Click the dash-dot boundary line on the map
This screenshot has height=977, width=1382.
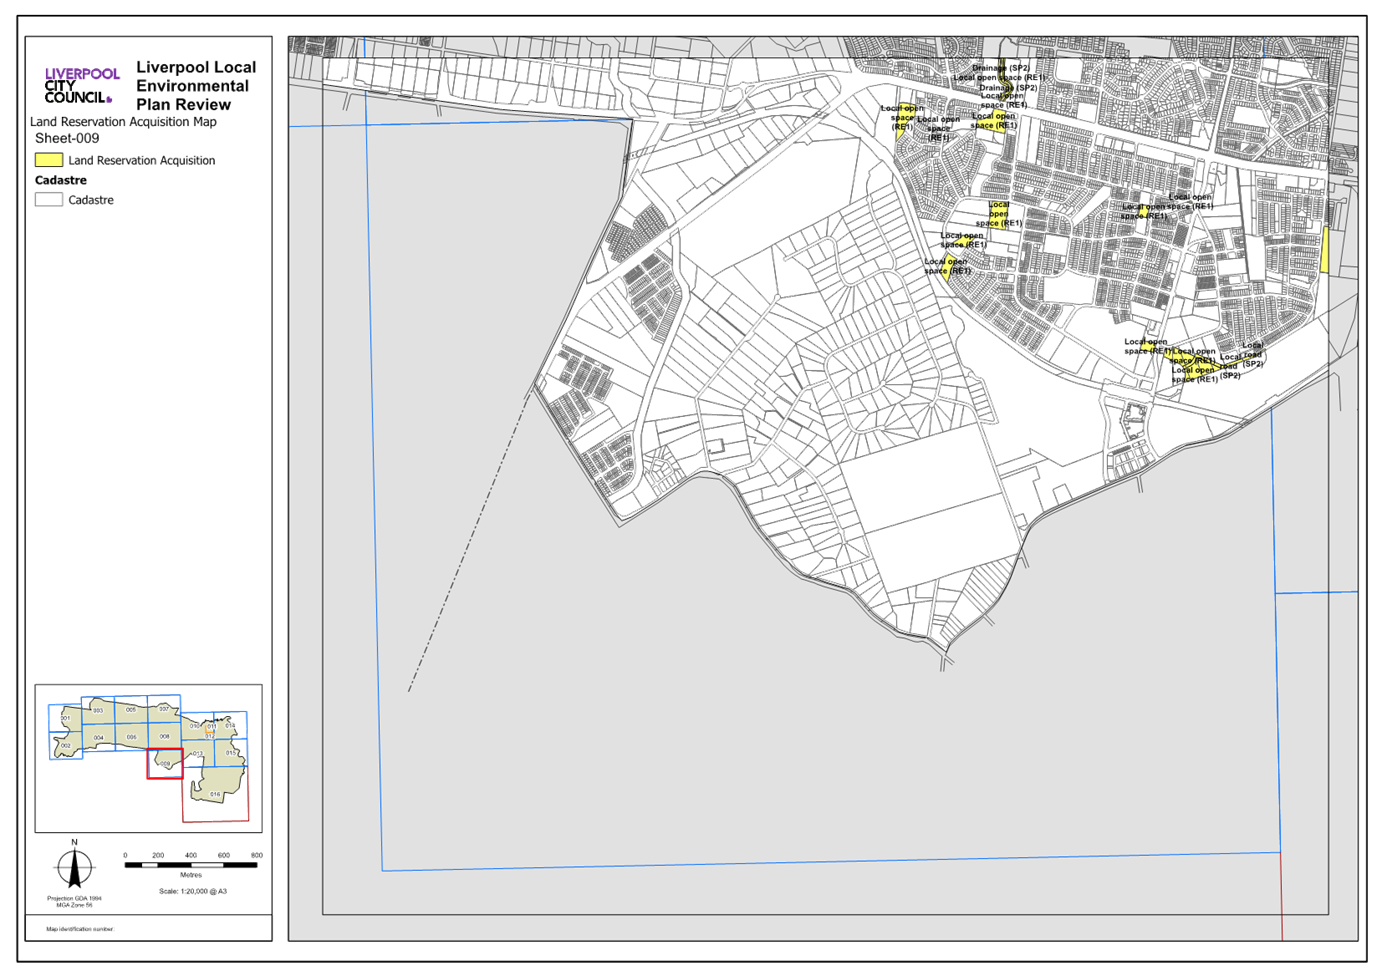(x=470, y=541)
